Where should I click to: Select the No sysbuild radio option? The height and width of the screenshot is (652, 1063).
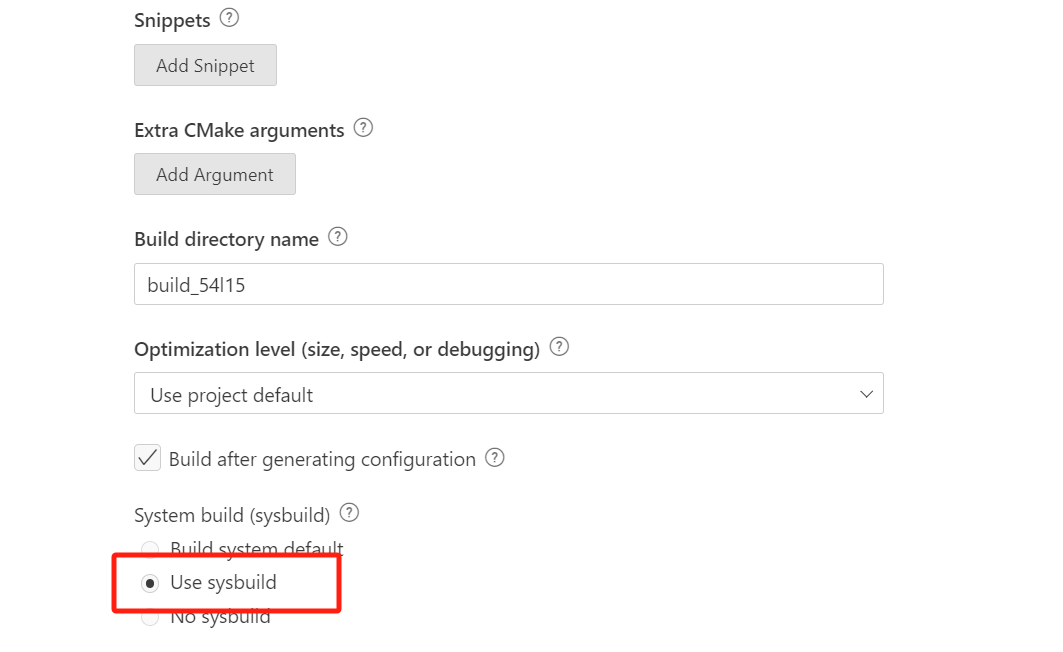150,617
